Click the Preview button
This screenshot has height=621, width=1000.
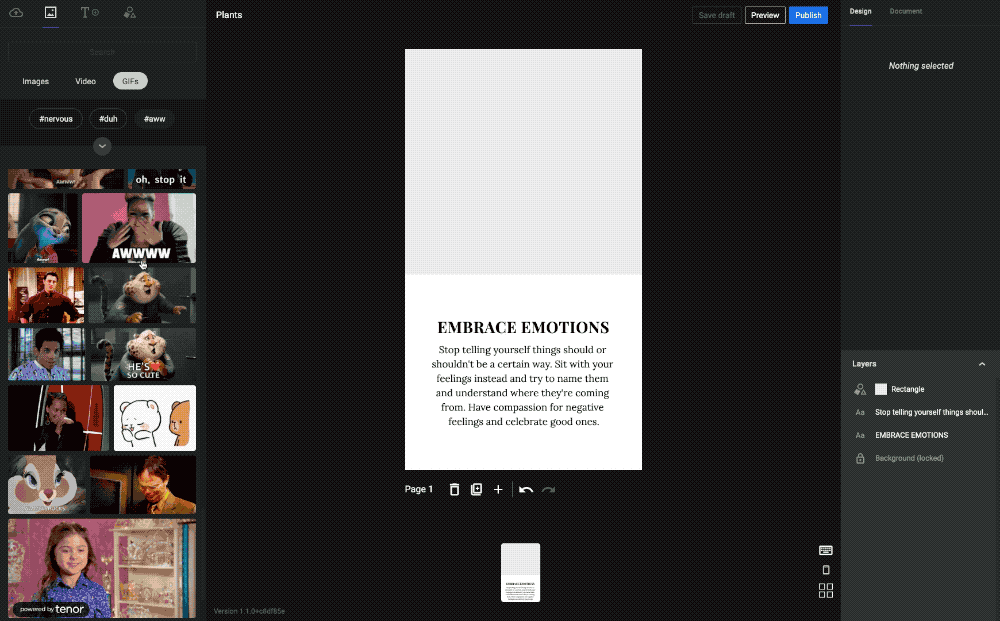coord(765,15)
